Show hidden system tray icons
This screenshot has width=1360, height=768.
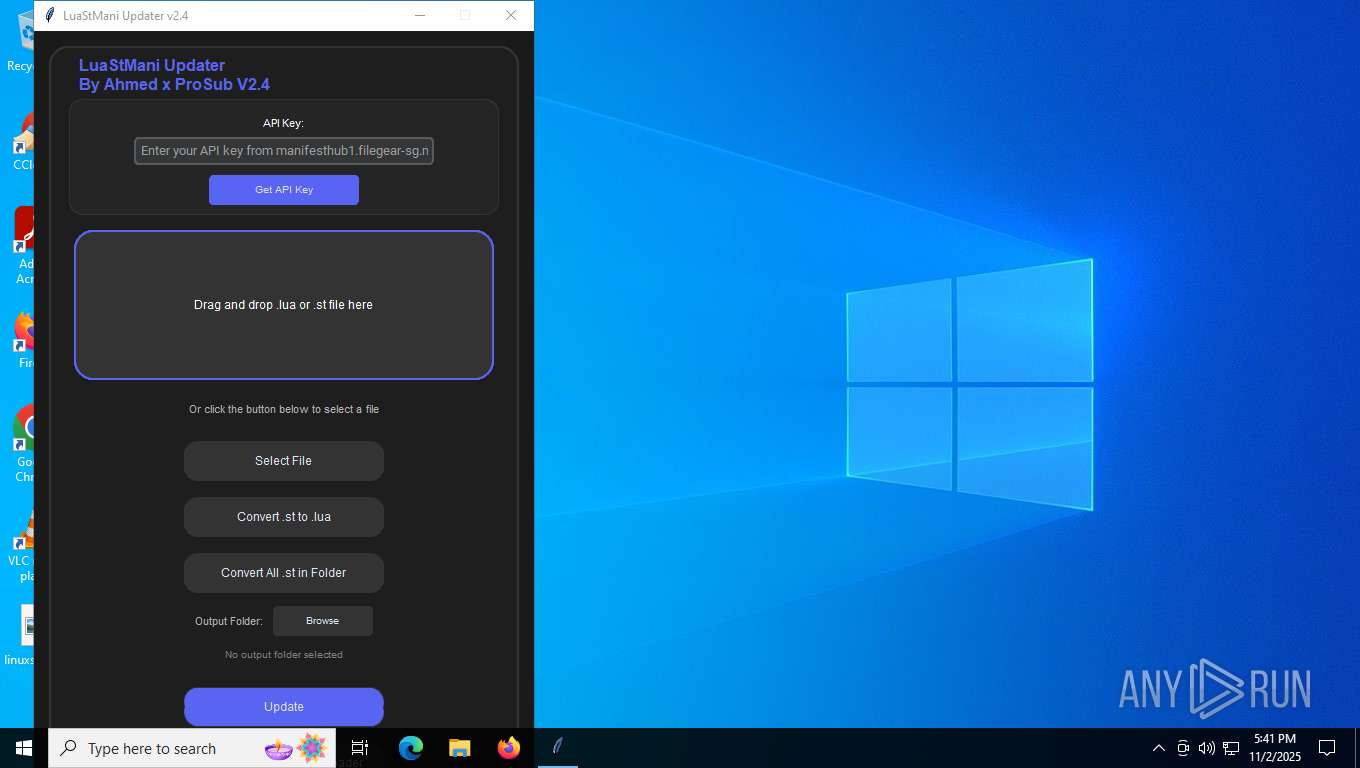(1159, 748)
